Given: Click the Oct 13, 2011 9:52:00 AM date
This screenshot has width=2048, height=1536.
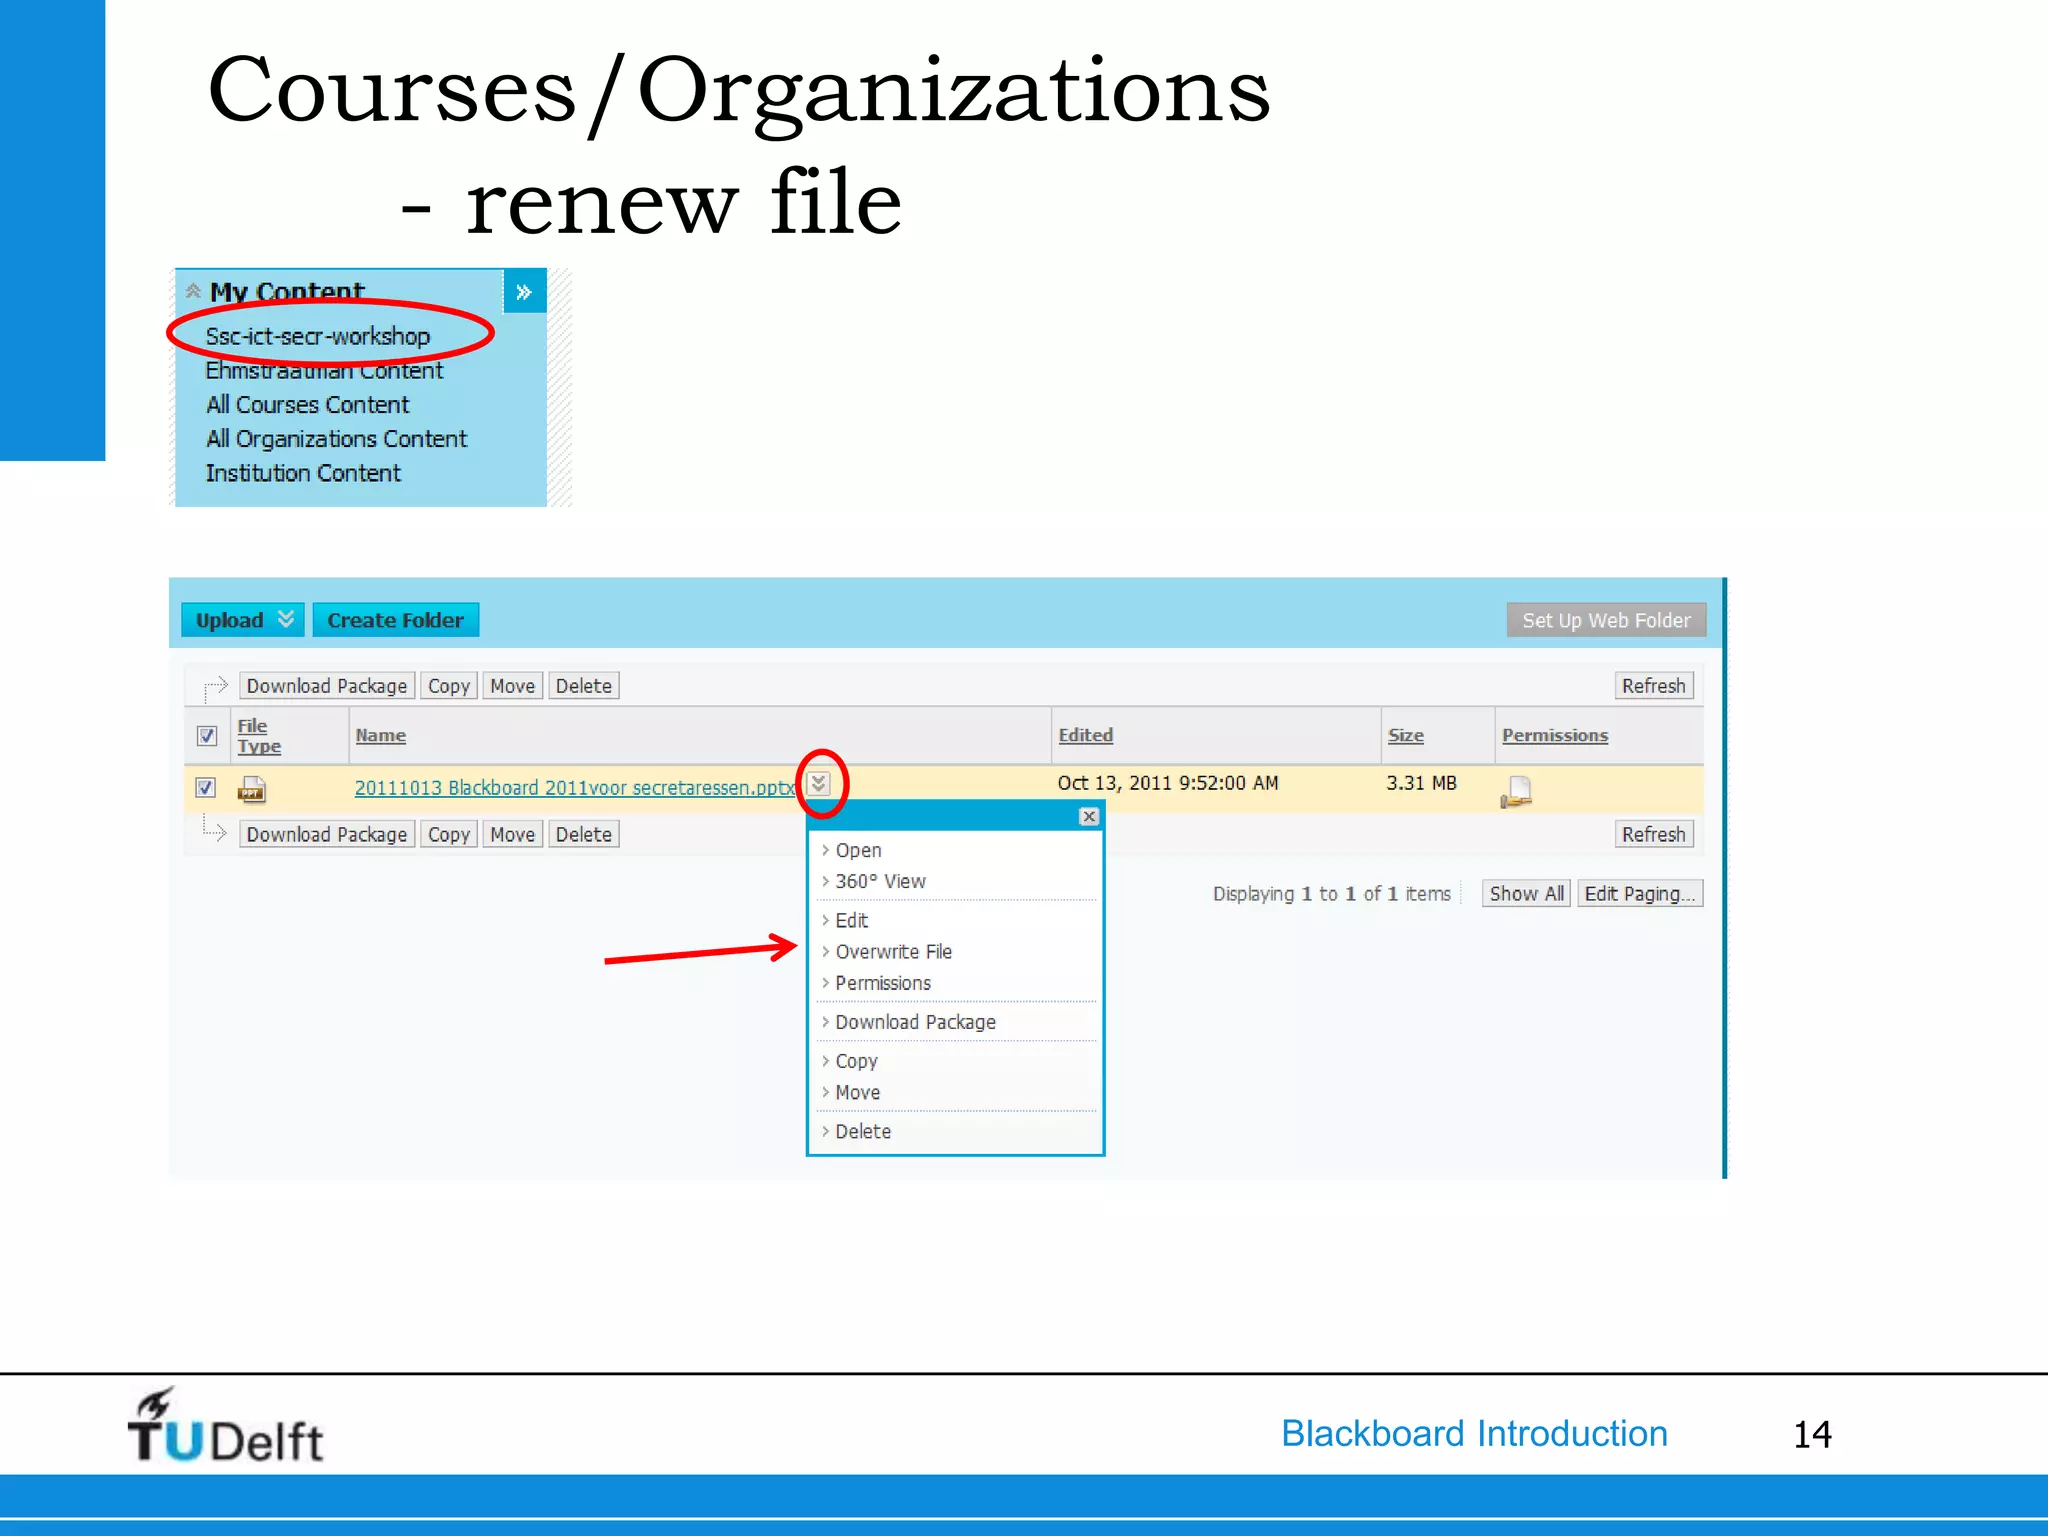Looking at the screenshot, I should point(1168,784).
